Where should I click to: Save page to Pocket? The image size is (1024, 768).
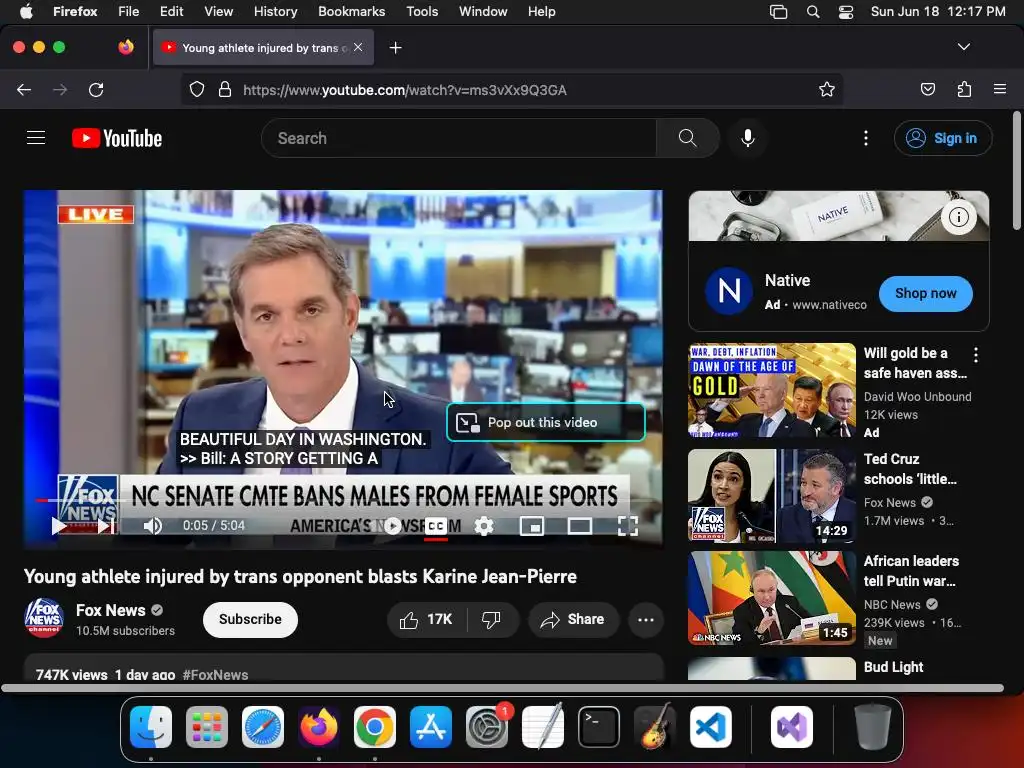click(927, 89)
